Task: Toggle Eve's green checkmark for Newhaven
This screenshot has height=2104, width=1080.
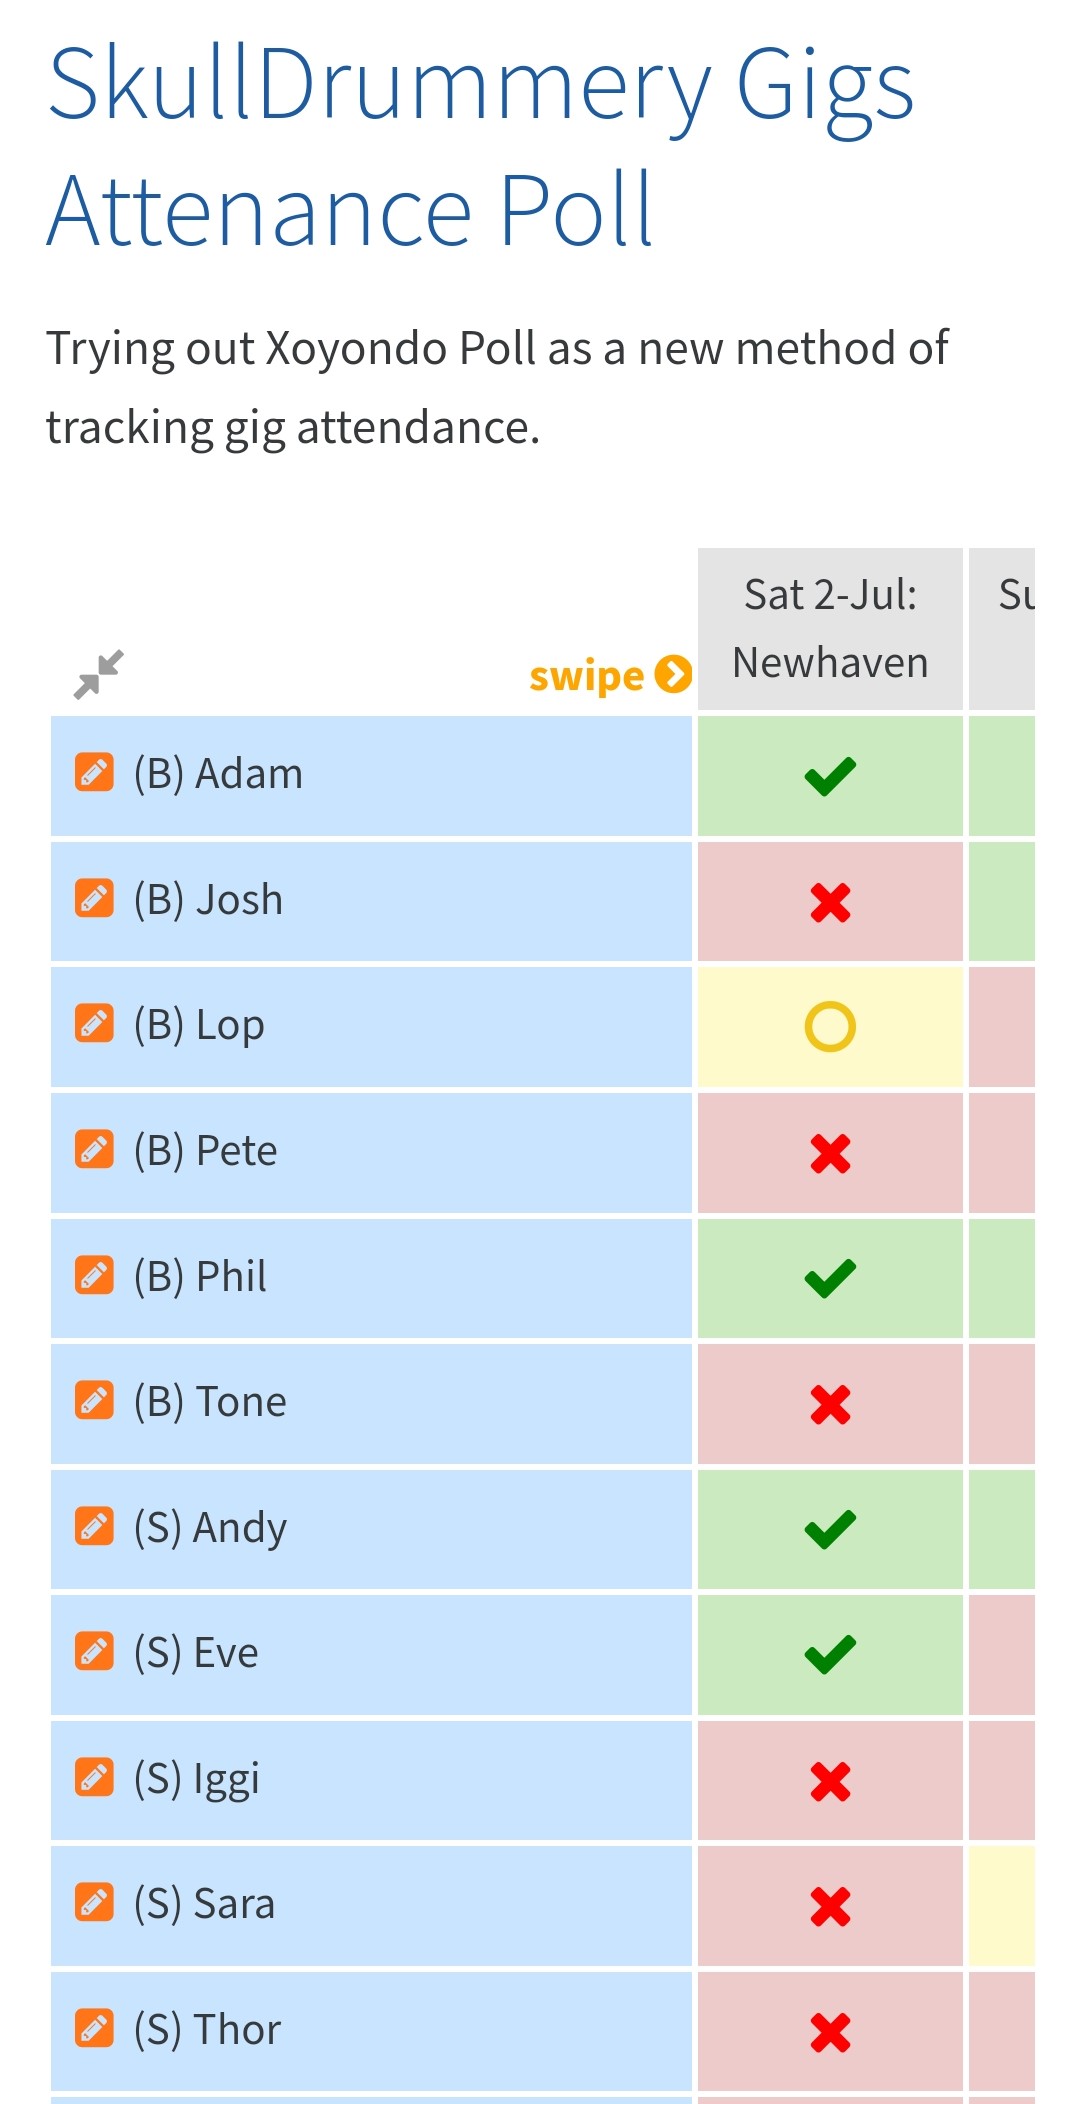Action: pyautogui.click(x=830, y=1655)
